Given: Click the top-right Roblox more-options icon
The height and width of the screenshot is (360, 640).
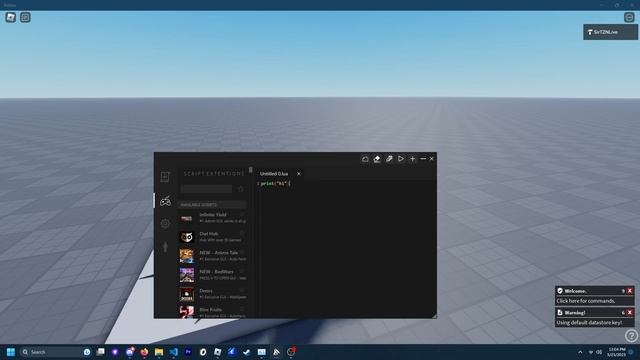Looking at the screenshot, I should (x=629, y=17).
